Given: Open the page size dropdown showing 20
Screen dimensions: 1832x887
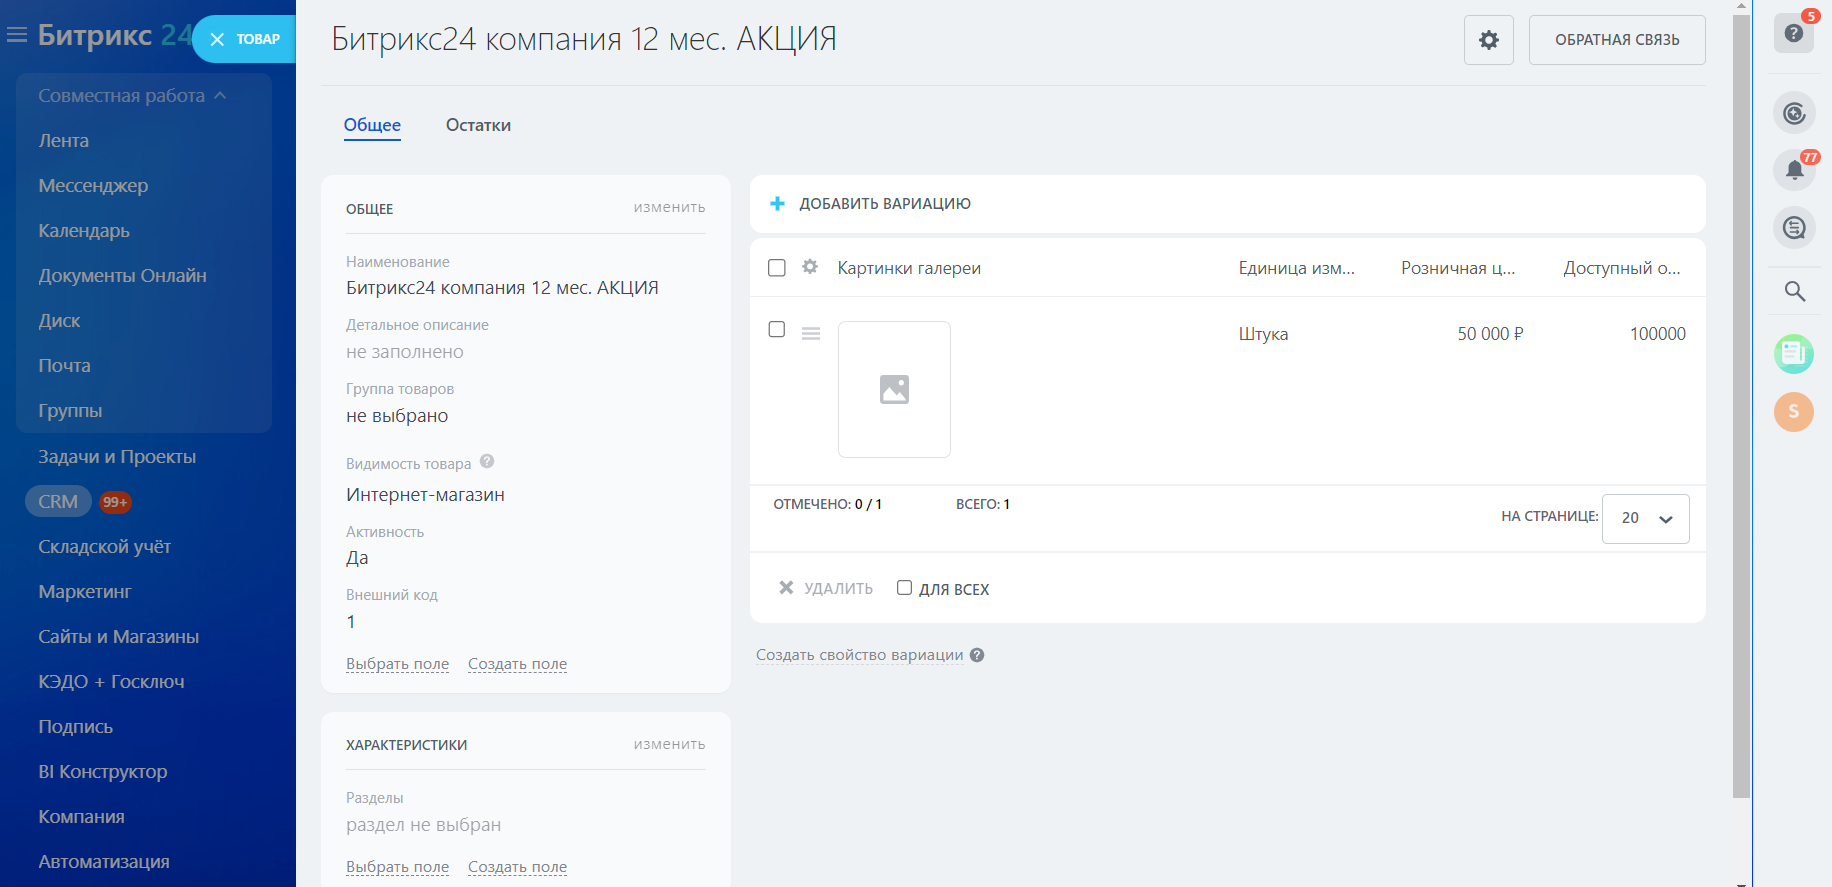Looking at the screenshot, I should click(1646, 519).
